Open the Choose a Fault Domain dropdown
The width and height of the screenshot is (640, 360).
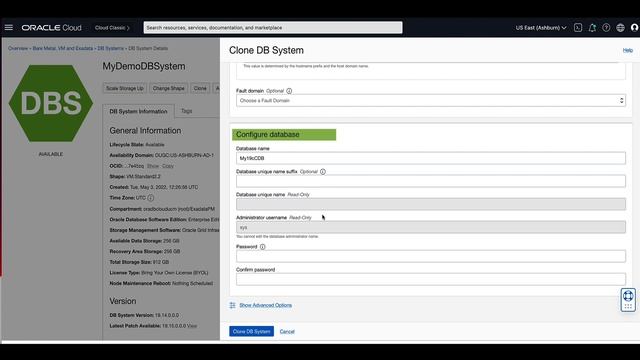[431, 100]
